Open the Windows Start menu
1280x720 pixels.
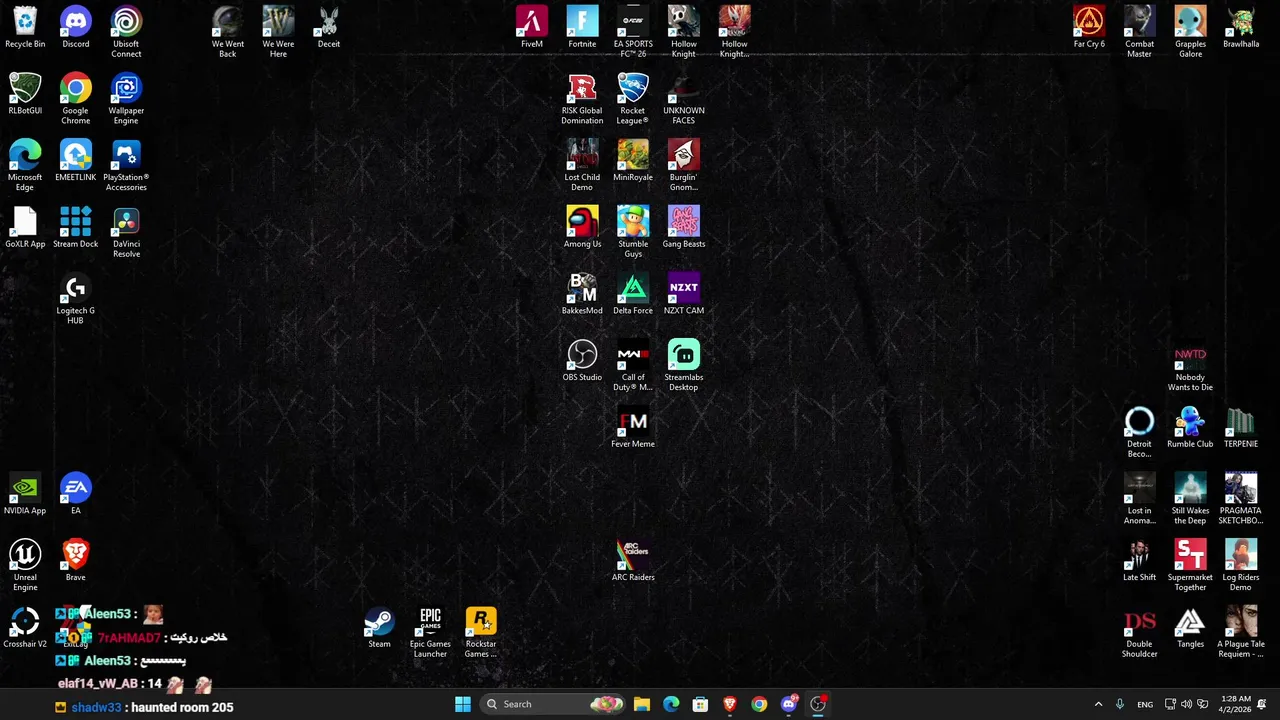point(463,704)
